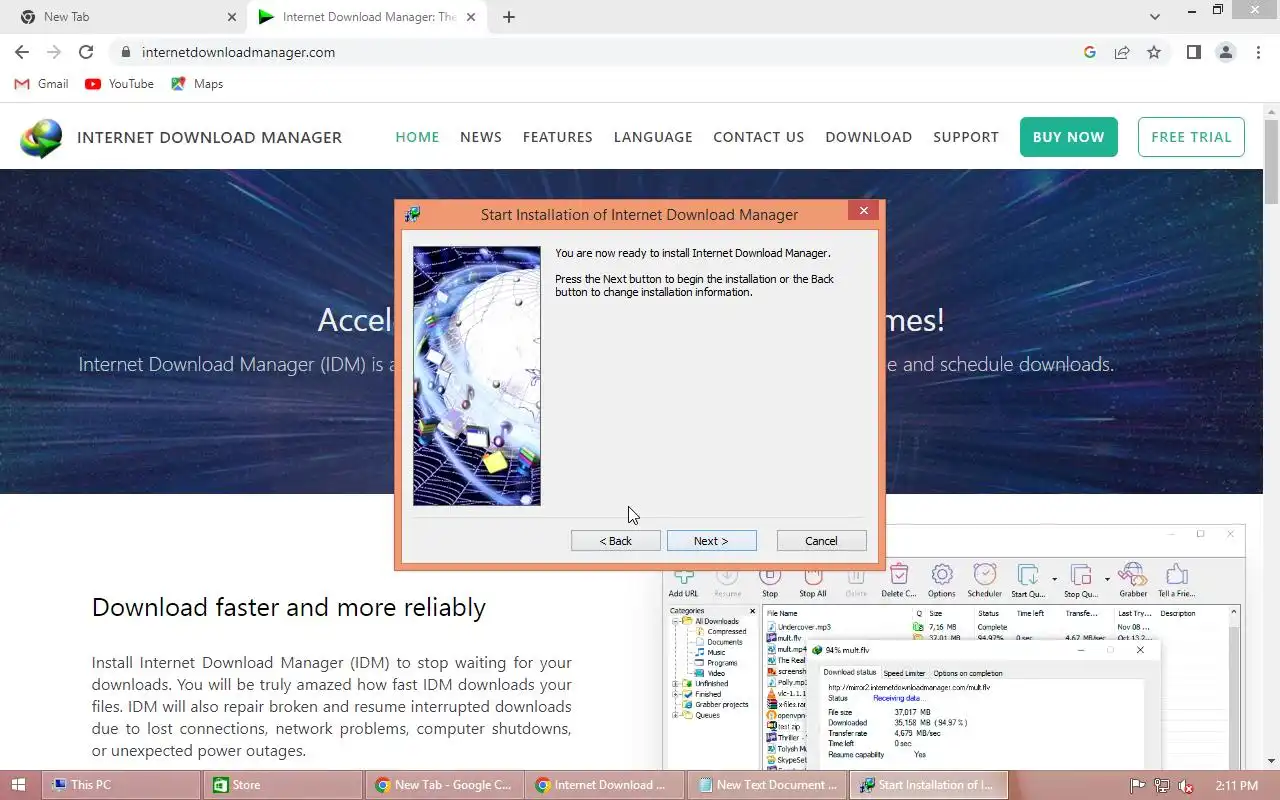The height and width of the screenshot is (800, 1280).
Task: Open YouTube bookmark
Action: [x=120, y=84]
